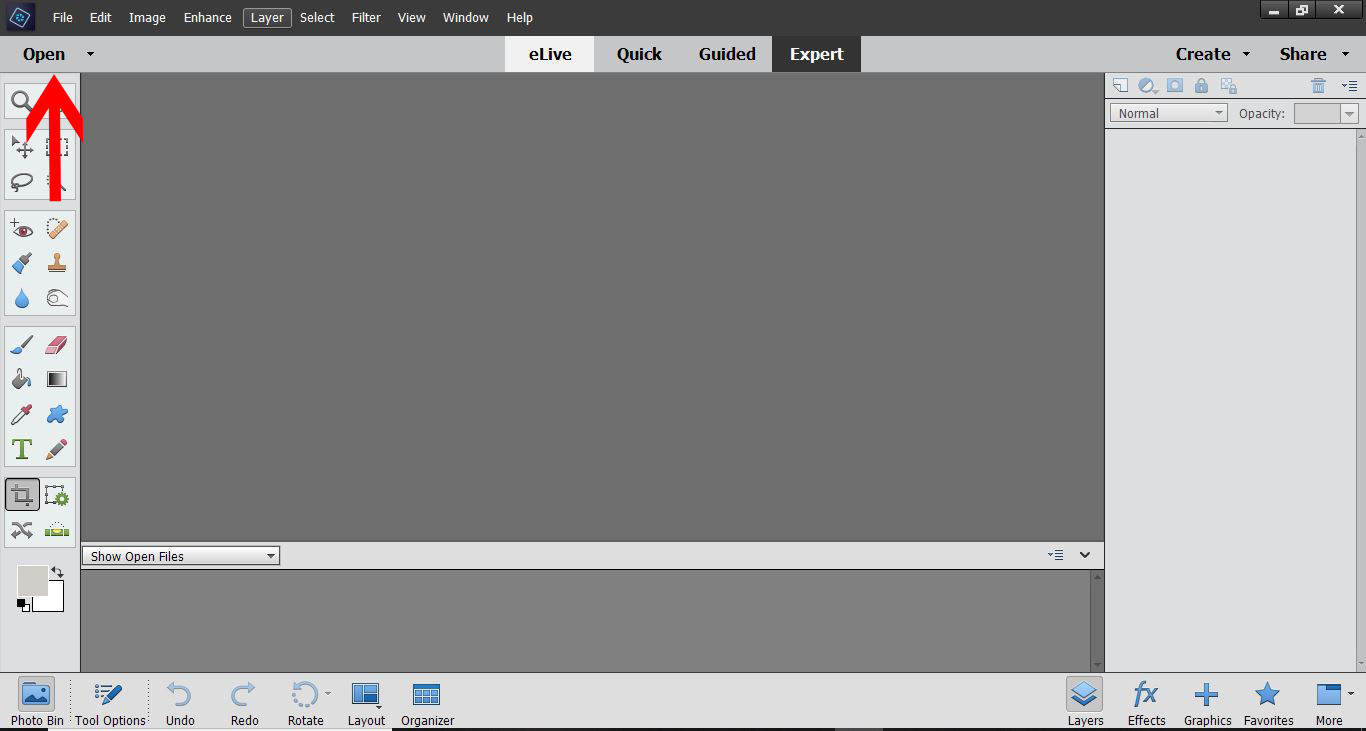Show the Favorites panel
Viewport: 1366px width, 731px height.
pos(1268,702)
